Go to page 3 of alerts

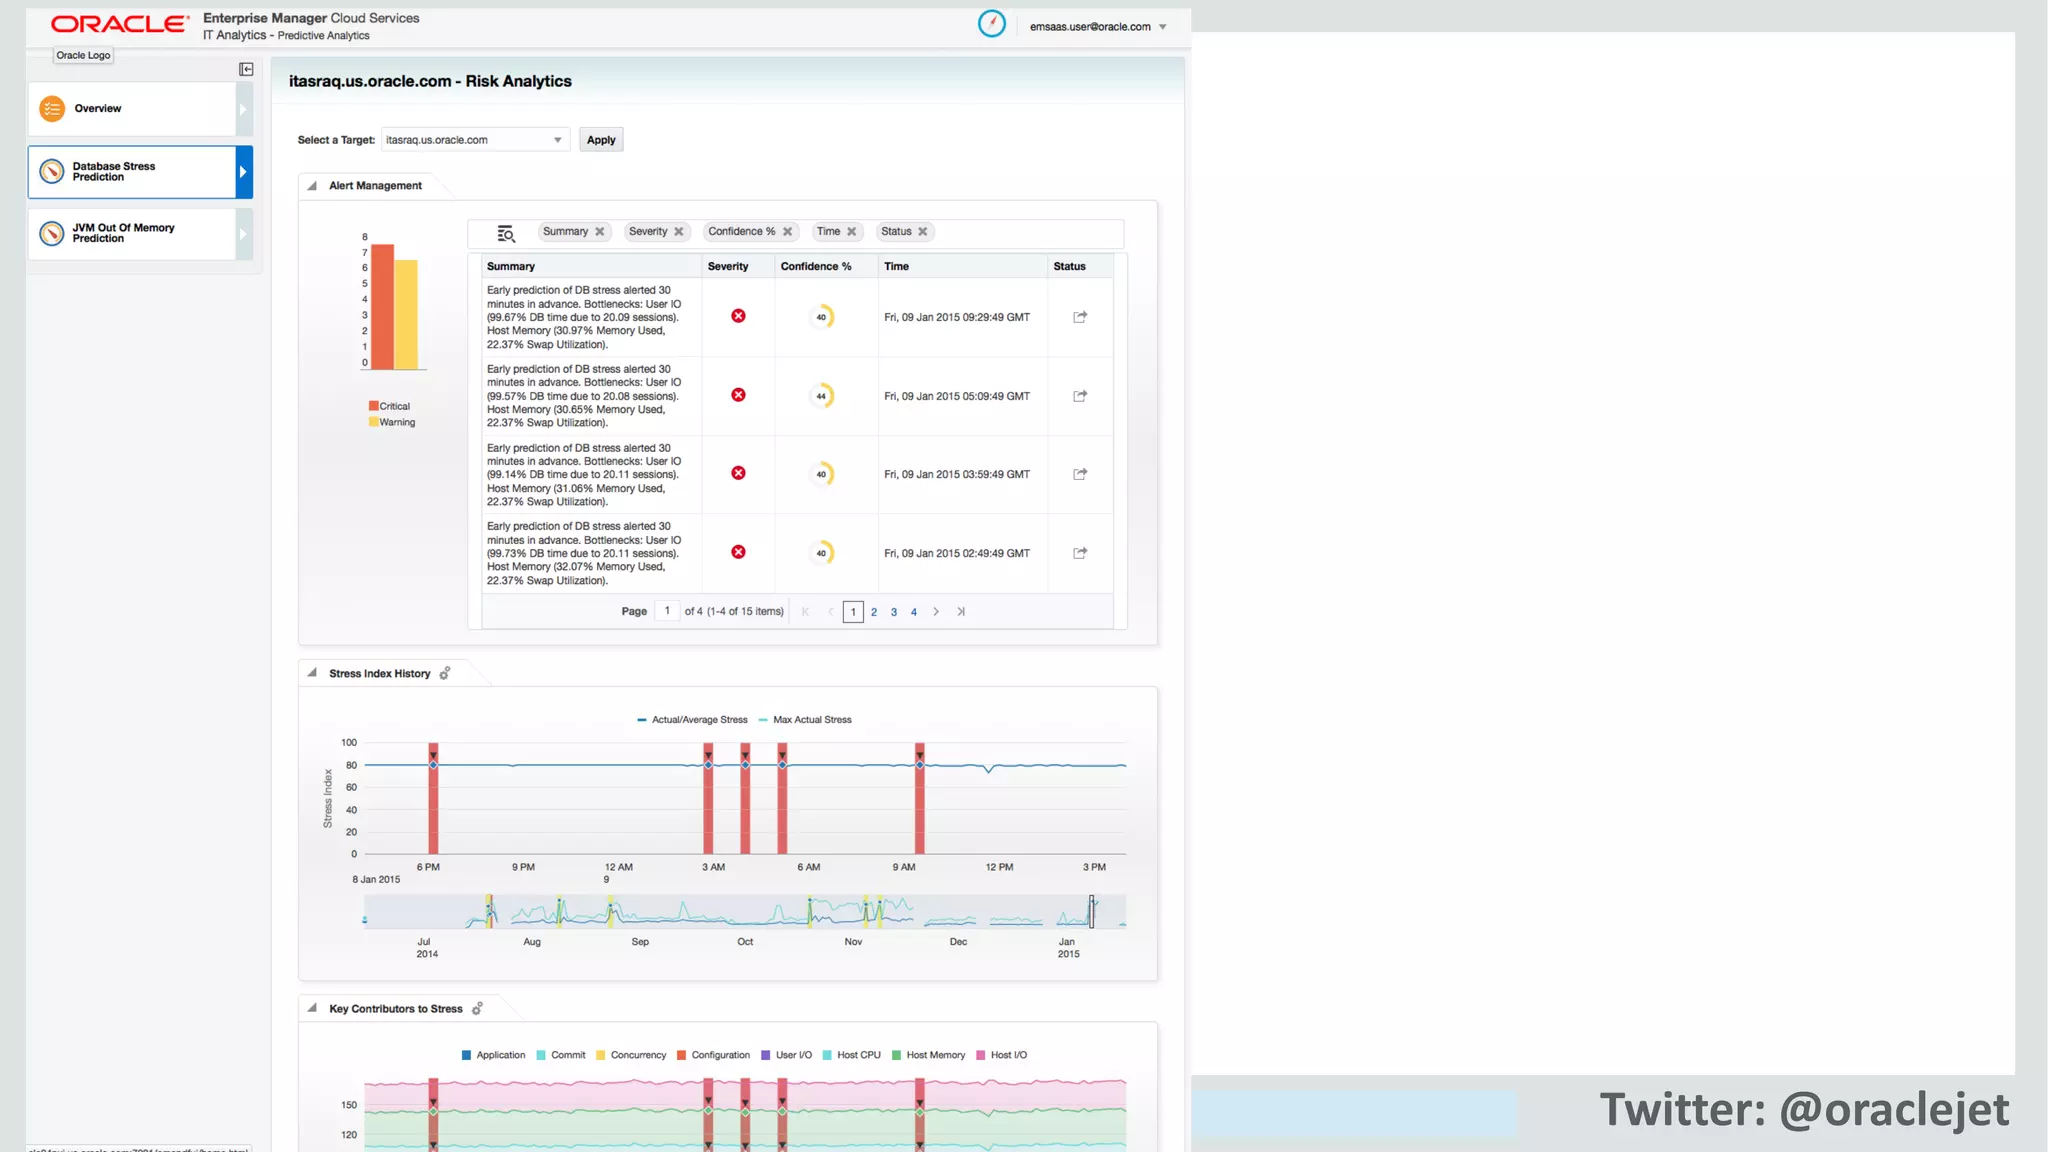894,612
